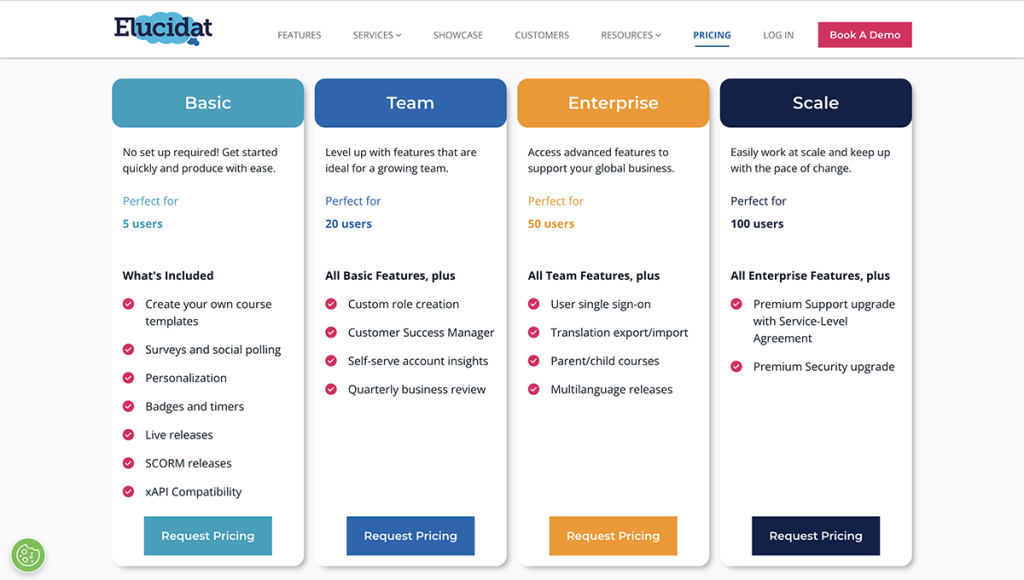The width and height of the screenshot is (1024, 580).
Task: Click the checkmark beside Custom role creation
Action: [x=331, y=304]
